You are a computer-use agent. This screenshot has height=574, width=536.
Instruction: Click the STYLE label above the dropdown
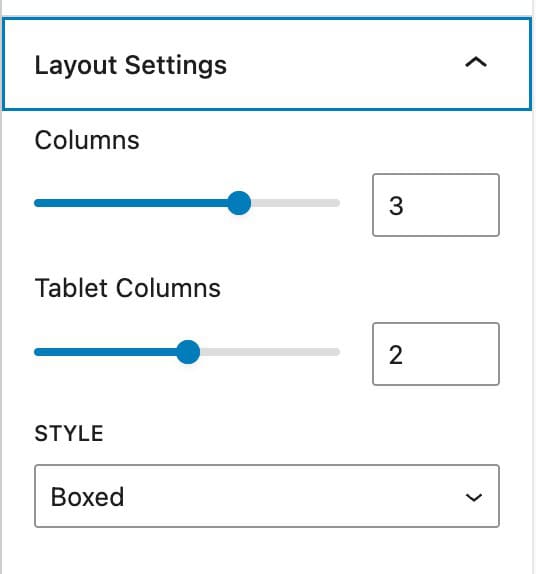pos(69,433)
